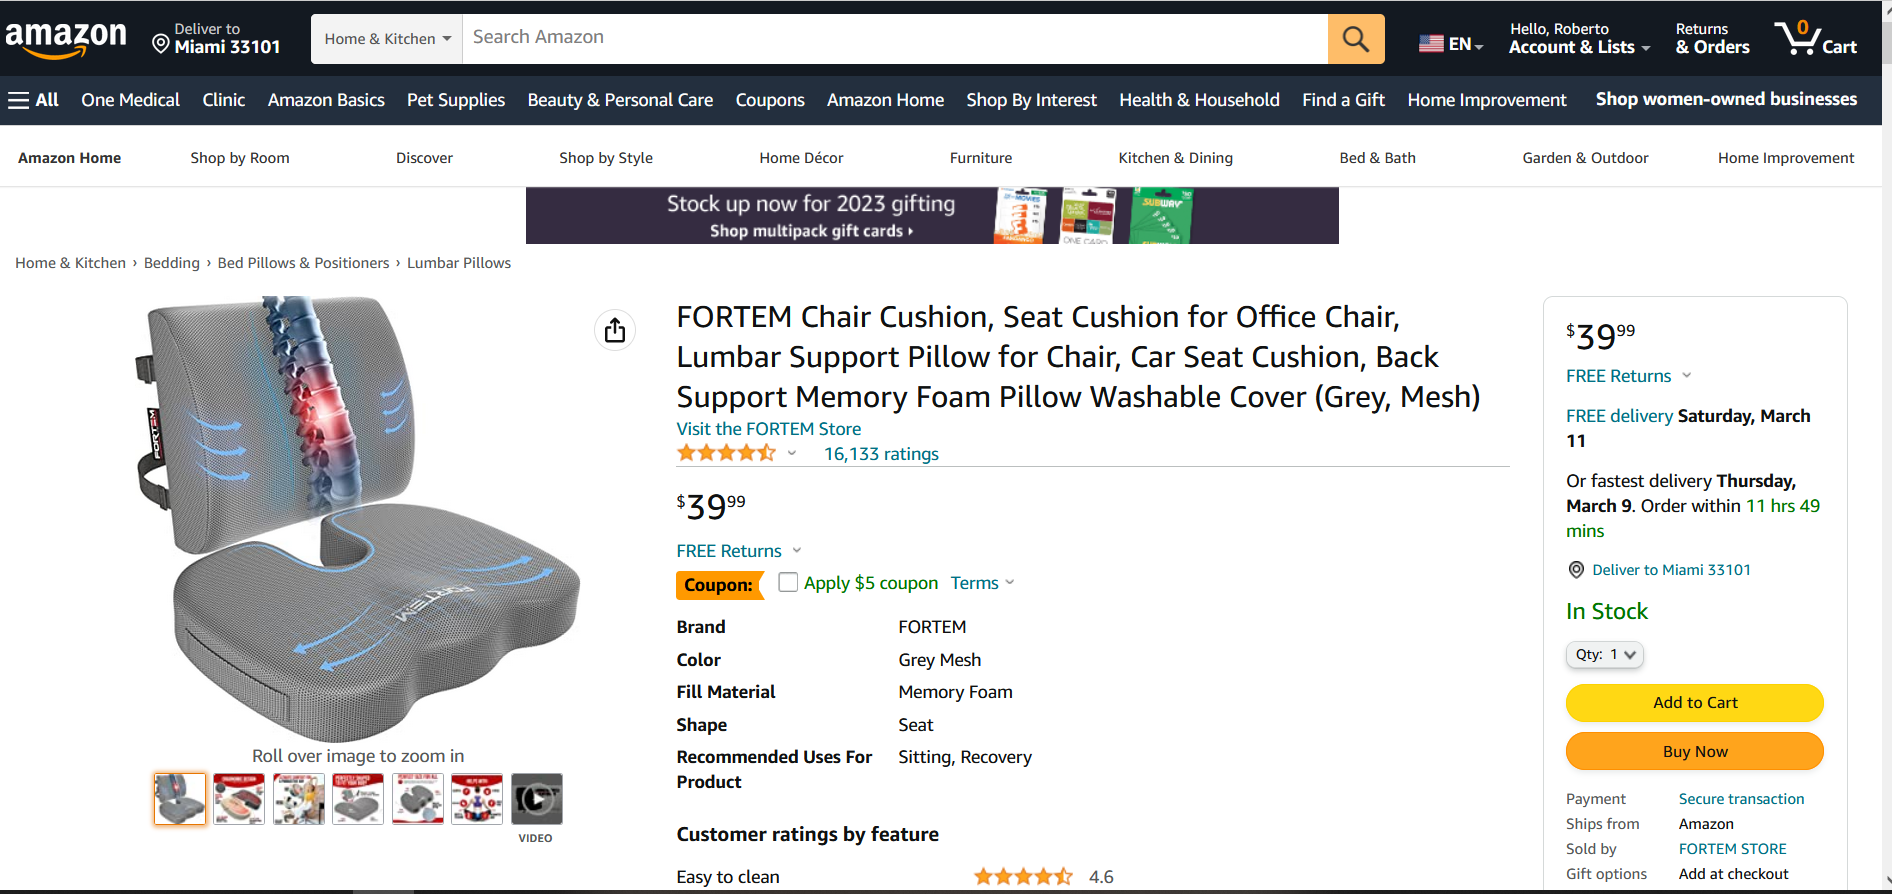
Task: Visit the FORTEM Store link
Action: coord(768,429)
